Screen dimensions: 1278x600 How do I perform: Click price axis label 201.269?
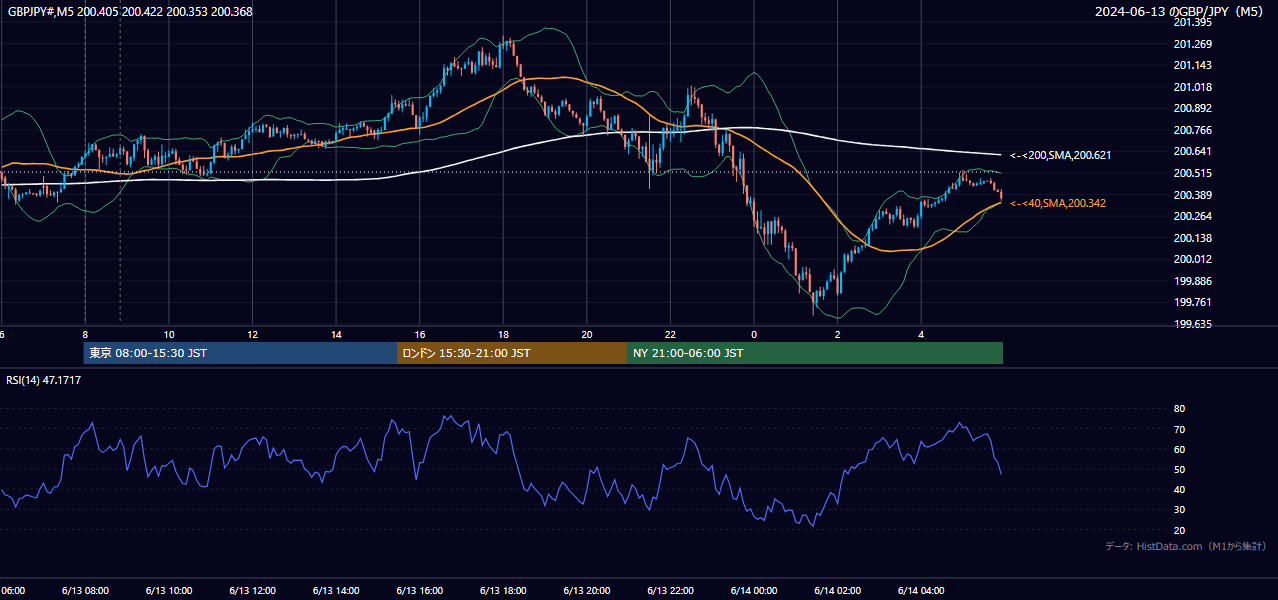1193,44
